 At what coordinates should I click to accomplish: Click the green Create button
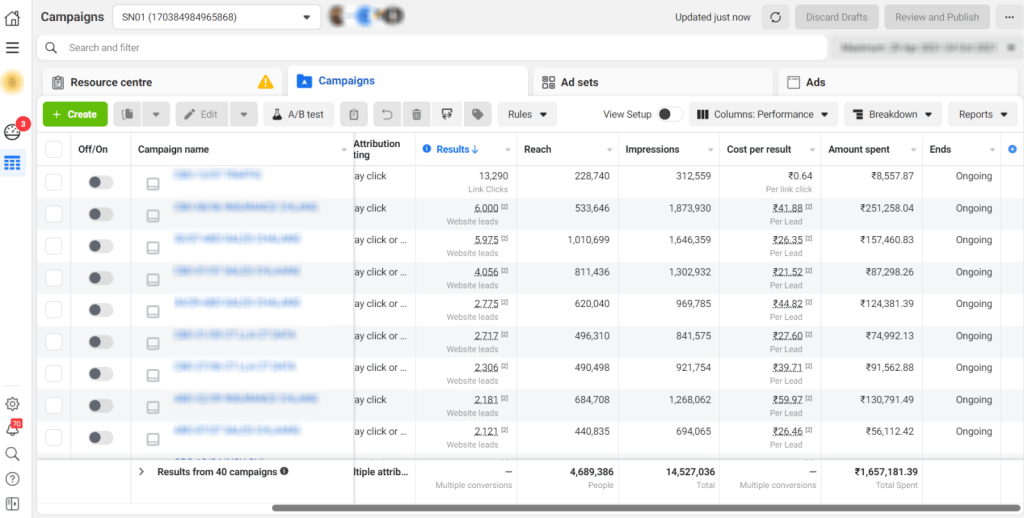75,114
